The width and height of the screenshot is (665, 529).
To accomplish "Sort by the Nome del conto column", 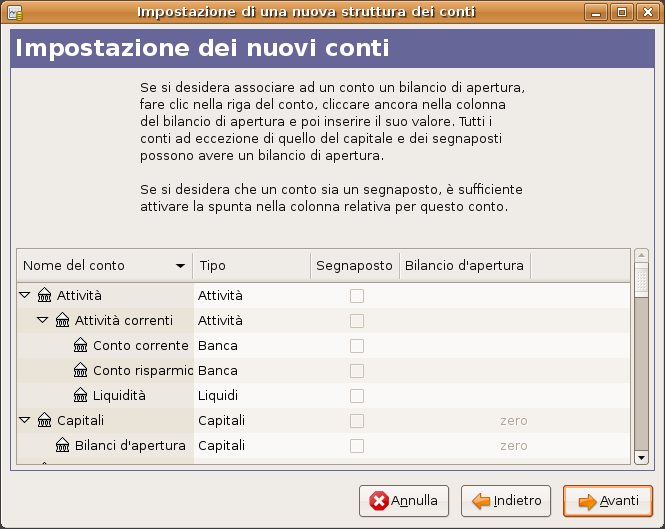I will 105,266.
